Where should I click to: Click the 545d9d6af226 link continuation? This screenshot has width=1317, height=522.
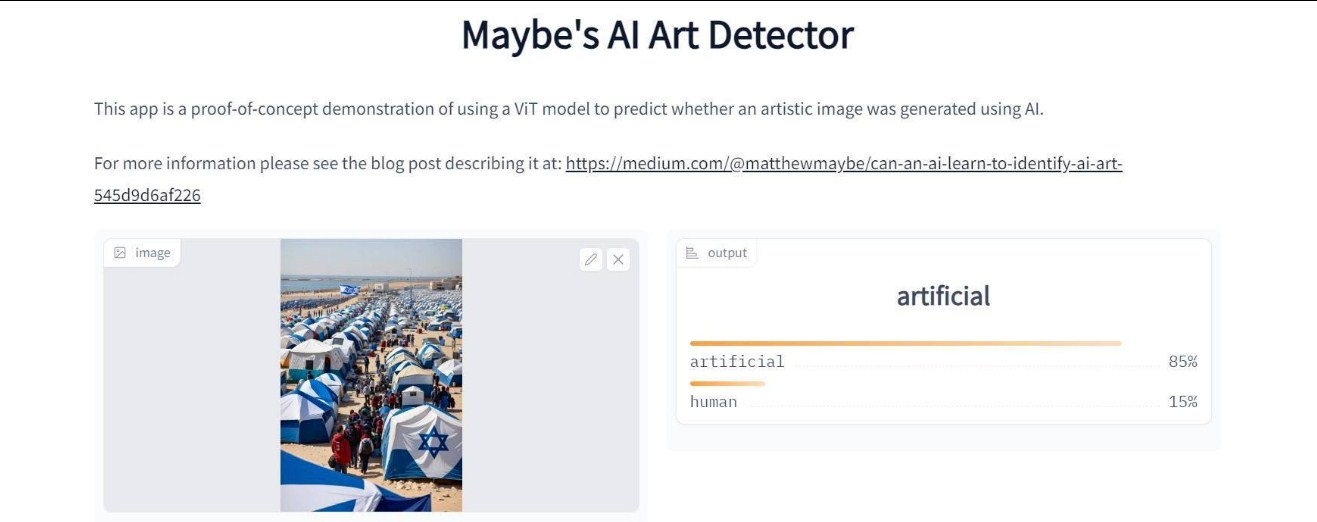click(147, 195)
